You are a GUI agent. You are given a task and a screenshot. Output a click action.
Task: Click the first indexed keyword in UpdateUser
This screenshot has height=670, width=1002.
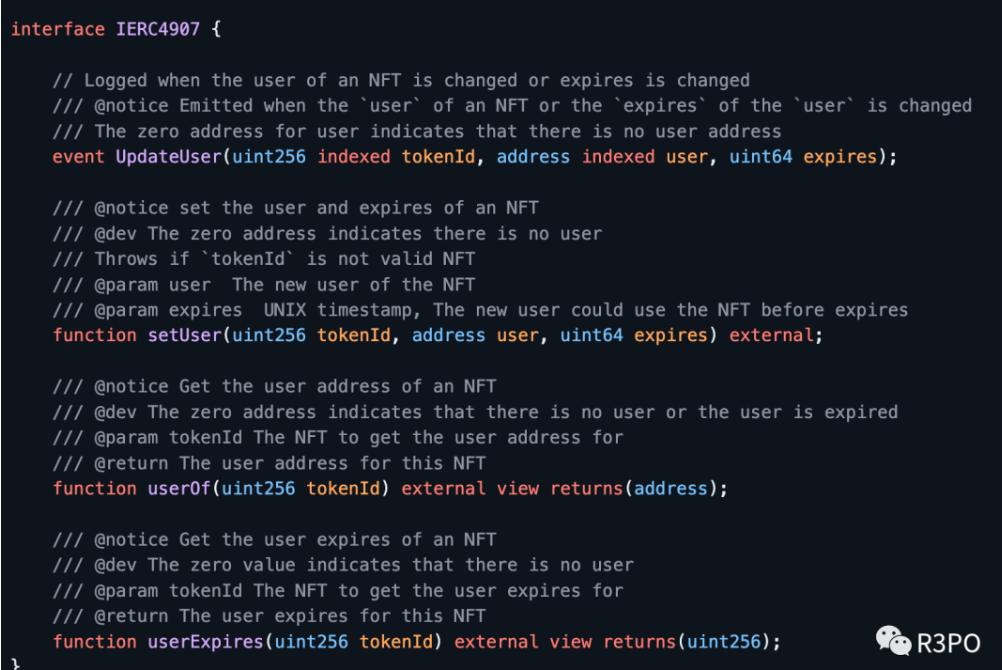click(354, 157)
